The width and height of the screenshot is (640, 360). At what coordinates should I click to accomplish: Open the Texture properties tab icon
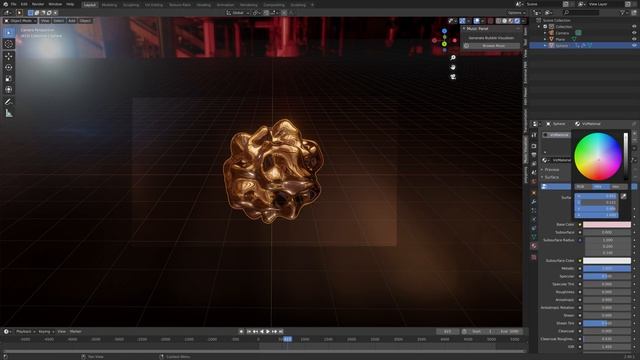[534, 258]
